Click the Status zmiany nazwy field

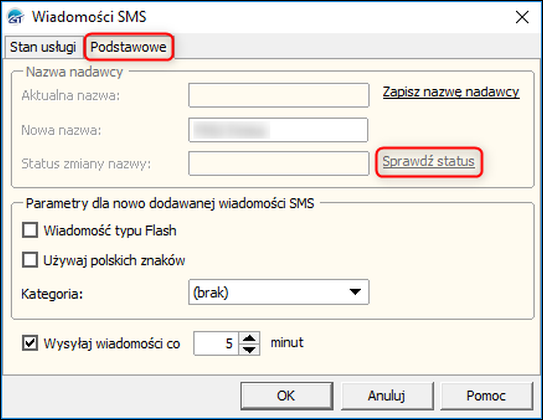[279, 163]
